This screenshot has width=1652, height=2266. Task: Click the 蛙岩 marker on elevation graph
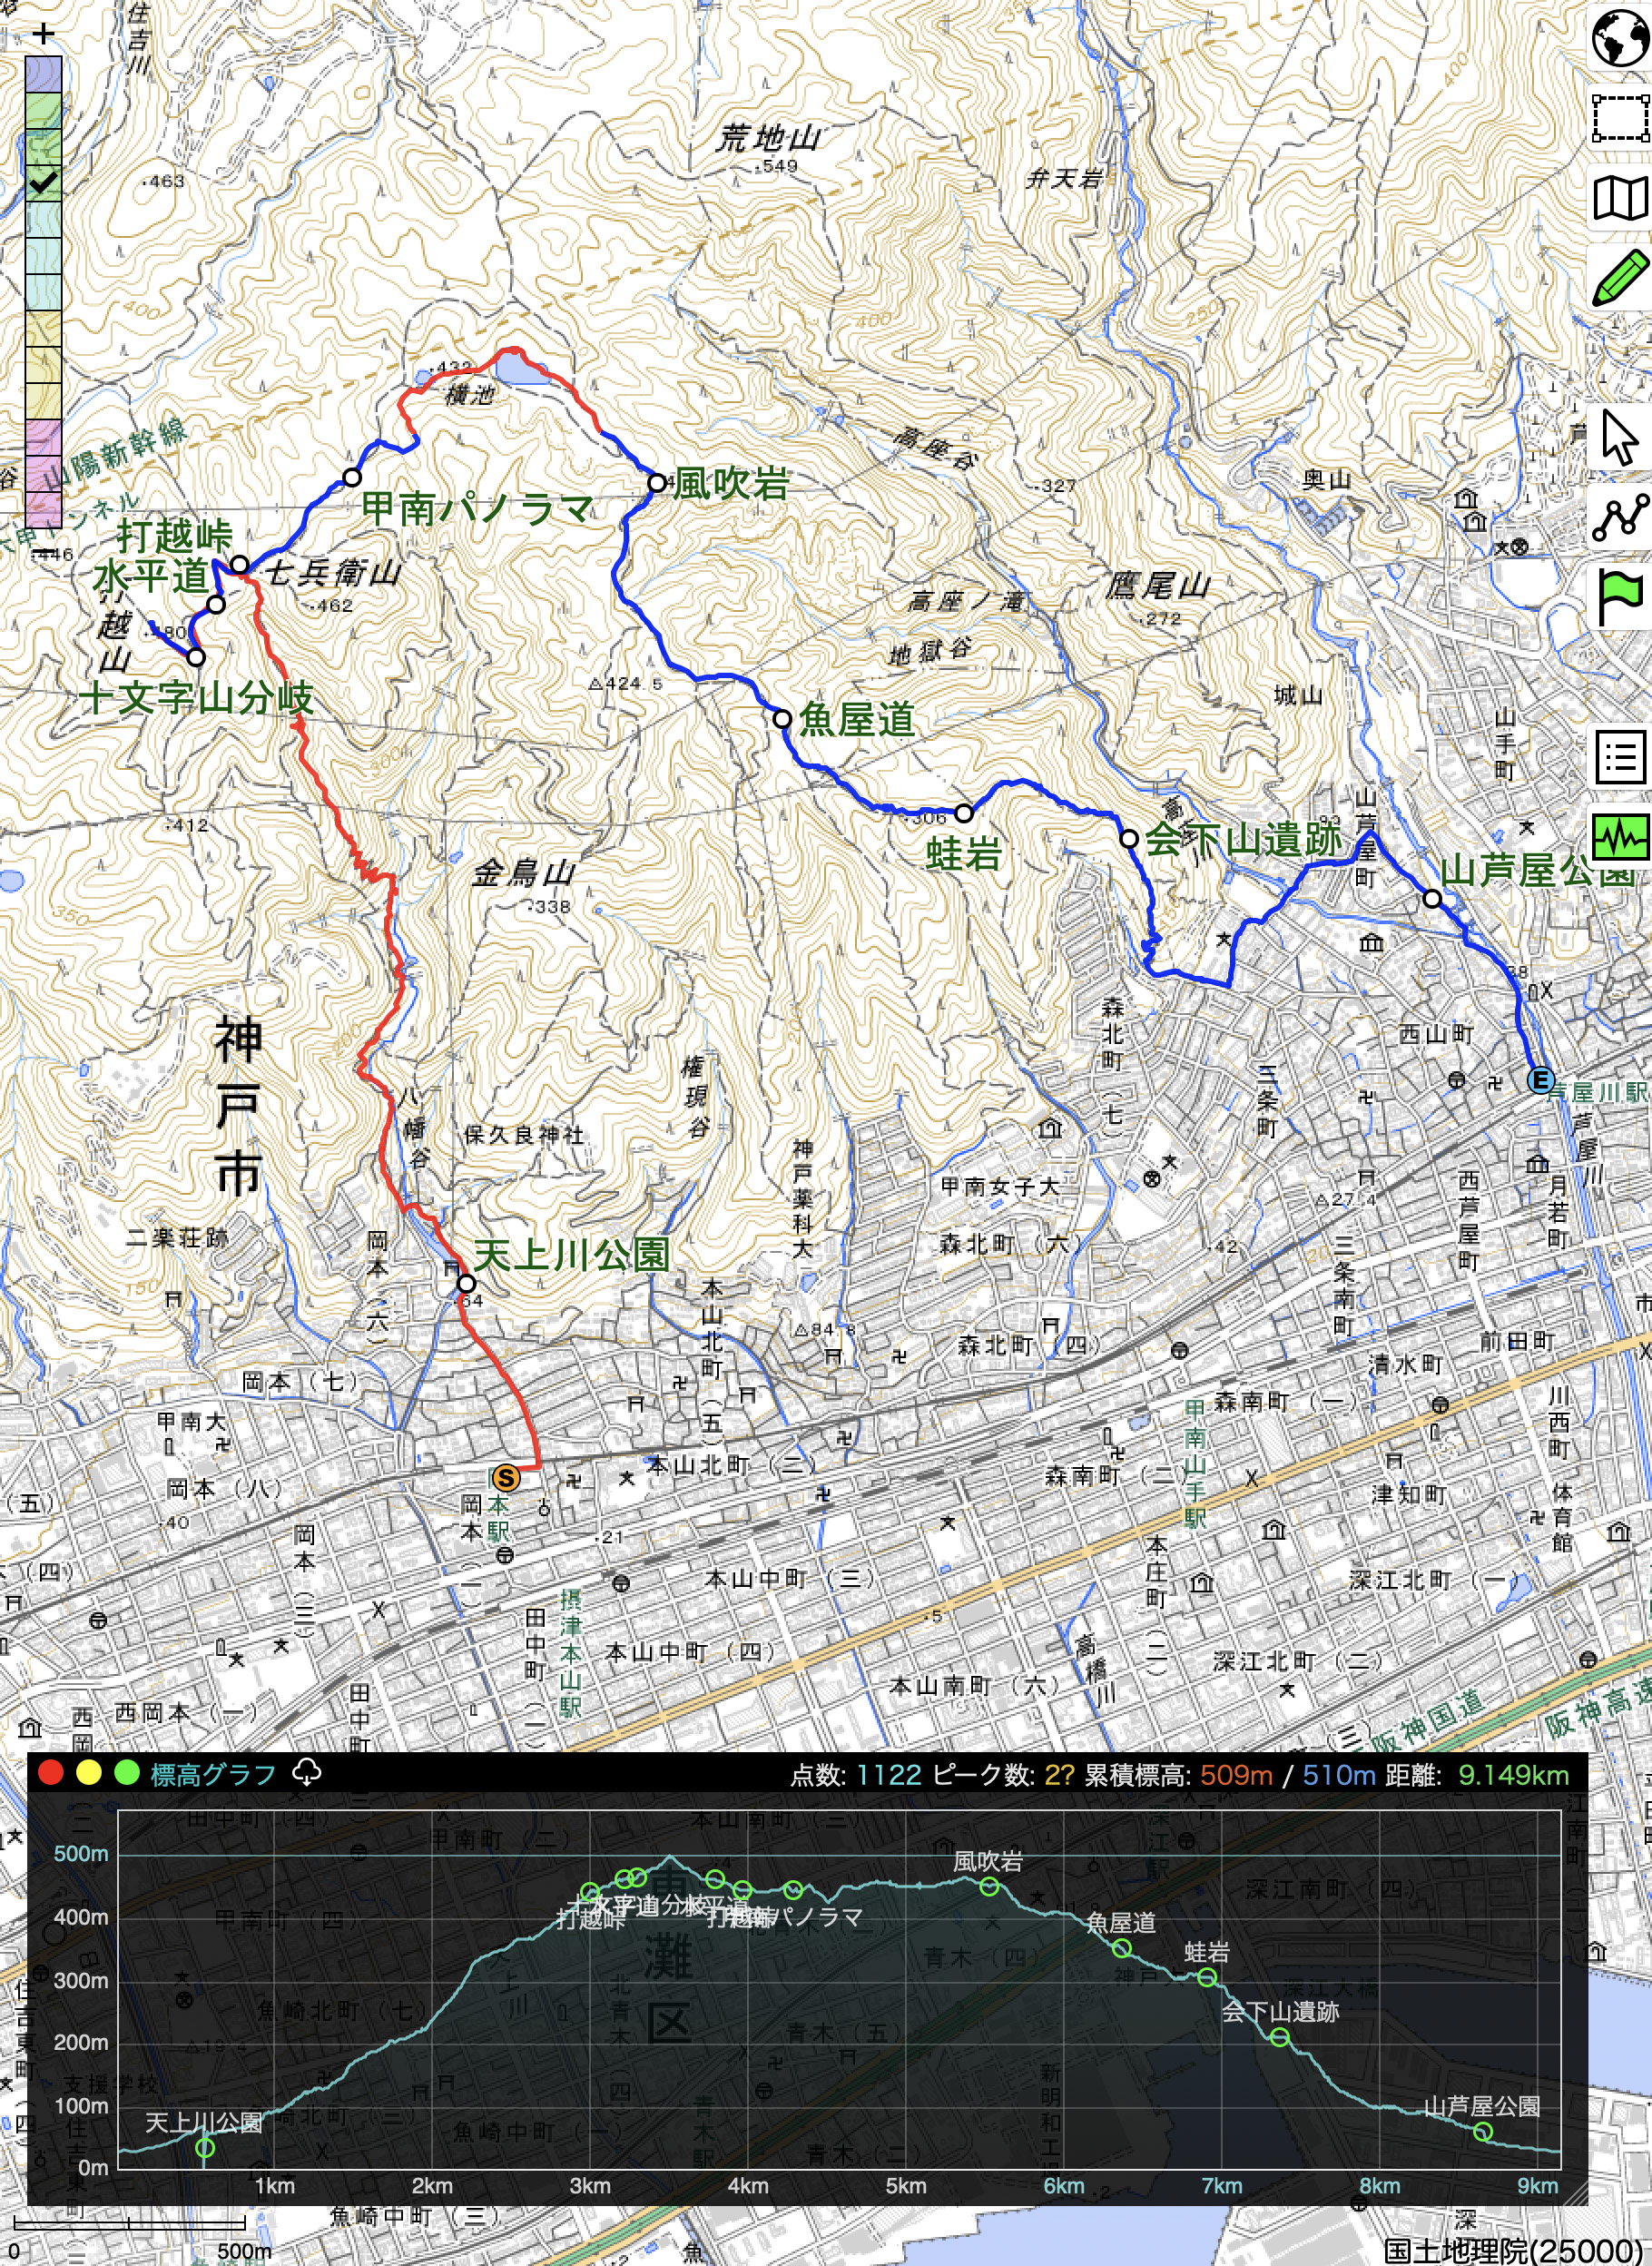pos(1207,1977)
